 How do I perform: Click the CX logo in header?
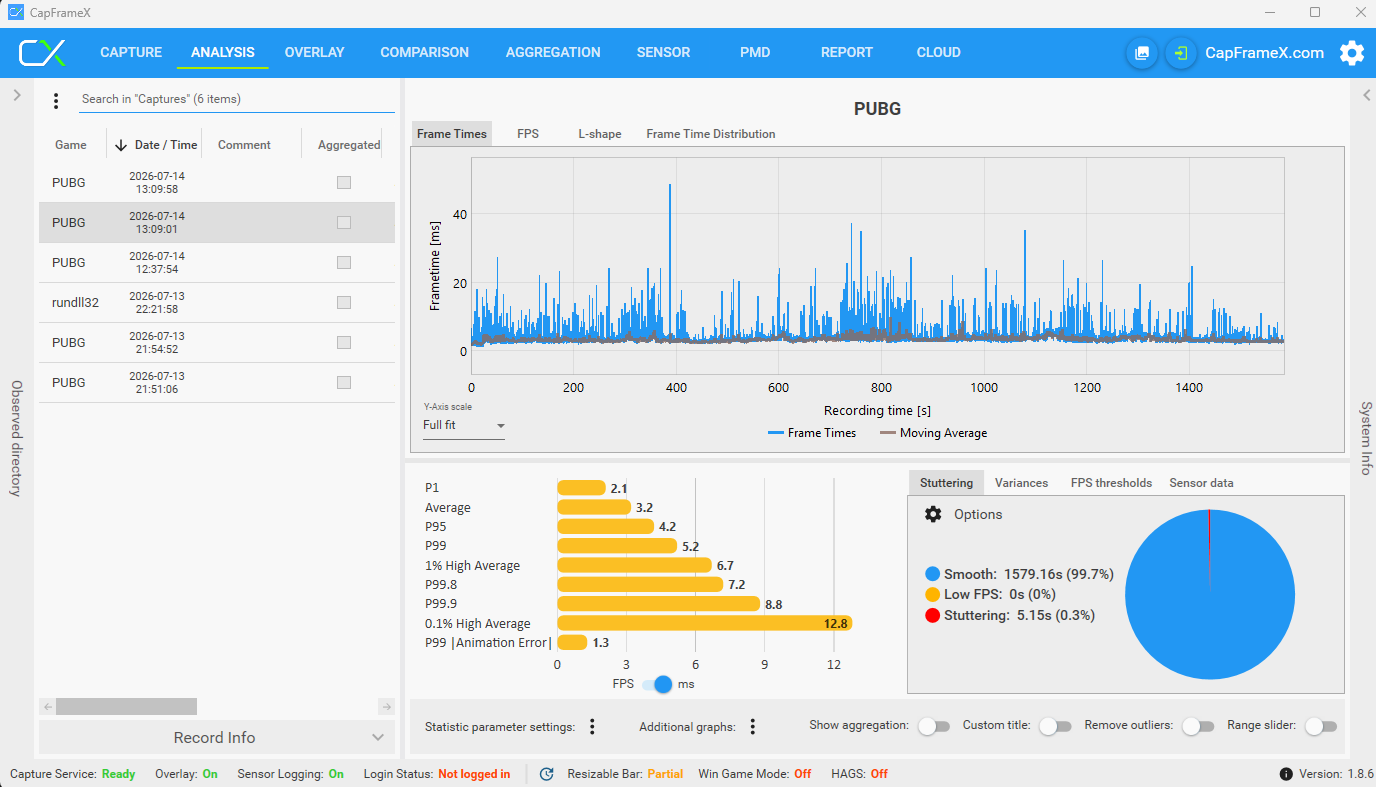click(42, 53)
